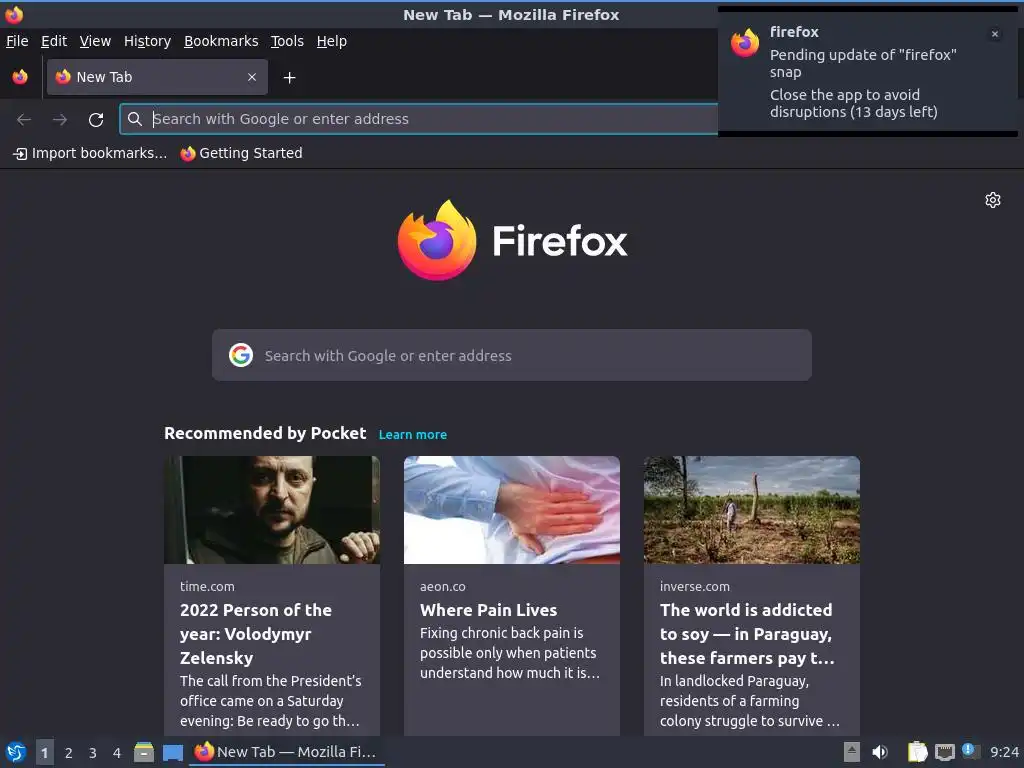Click the aeon.co source label
The height and width of the screenshot is (768, 1024).
[x=443, y=586]
